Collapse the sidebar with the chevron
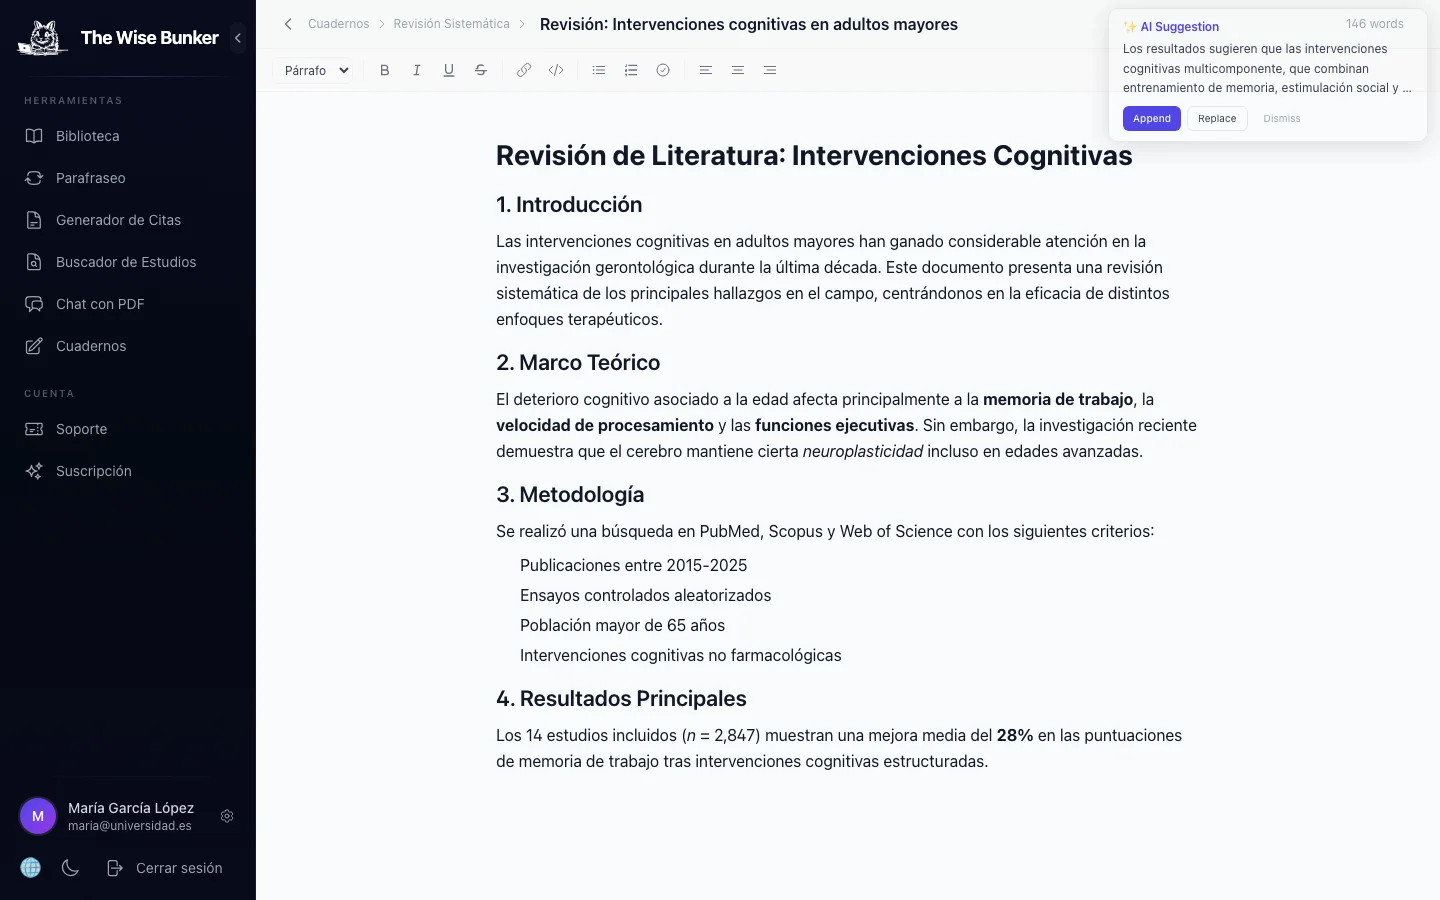The height and width of the screenshot is (900, 1440). pyautogui.click(x=238, y=38)
